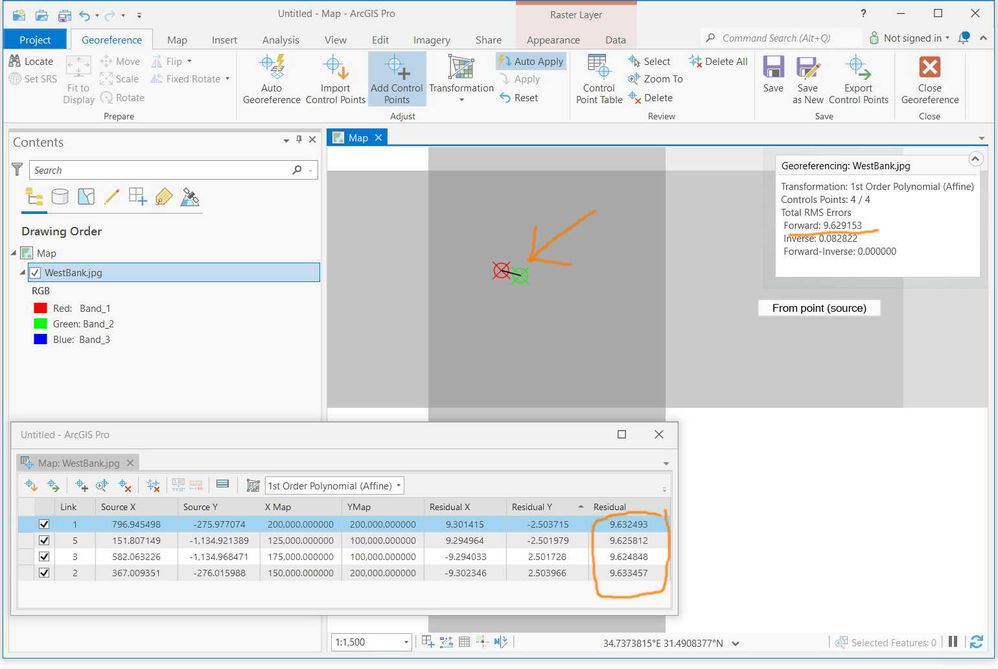The image size is (998, 669).
Task: Click the notifications bell icon
Action: (x=964, y=38)
